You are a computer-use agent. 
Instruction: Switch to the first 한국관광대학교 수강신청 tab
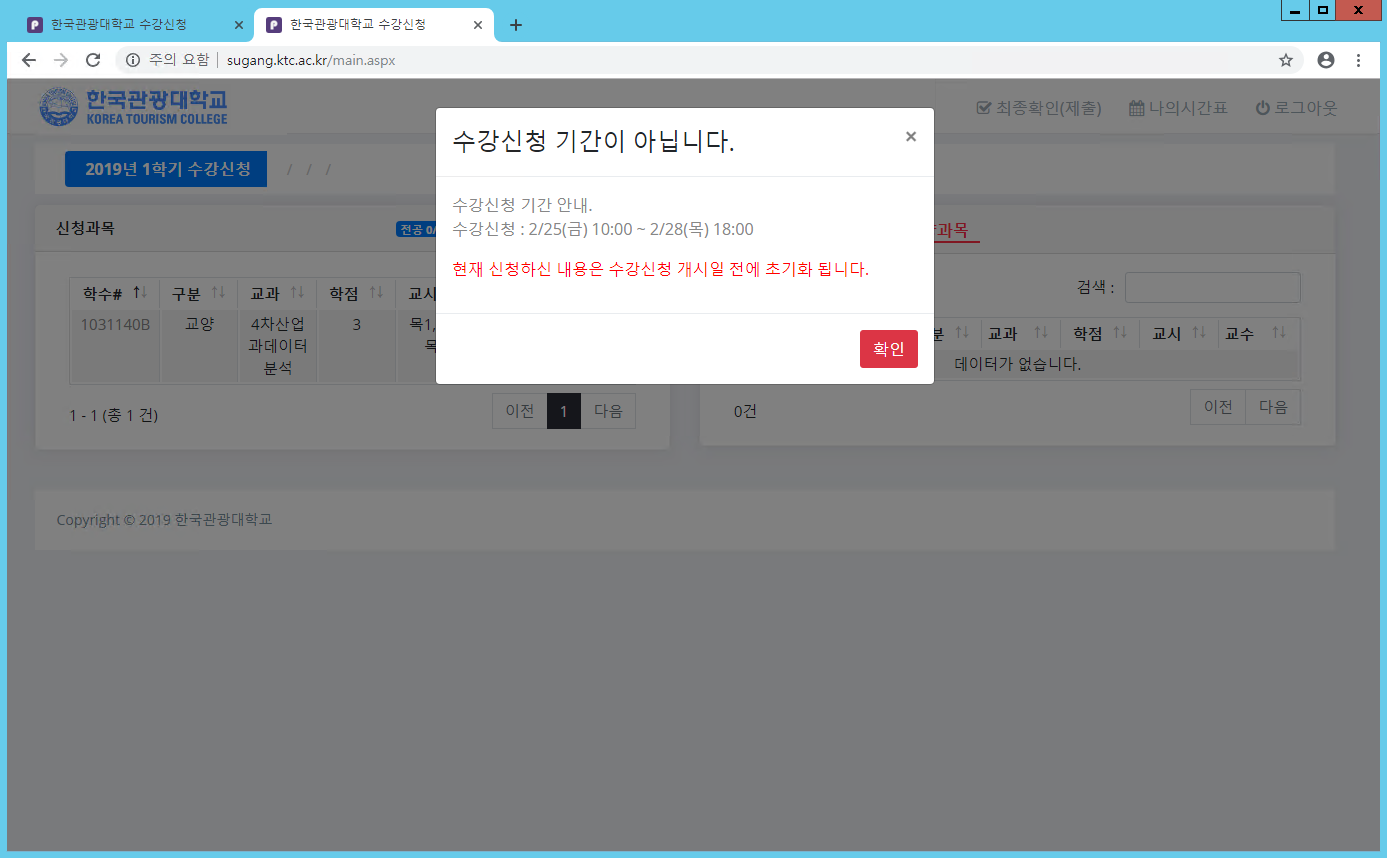[x=120, y=25]
